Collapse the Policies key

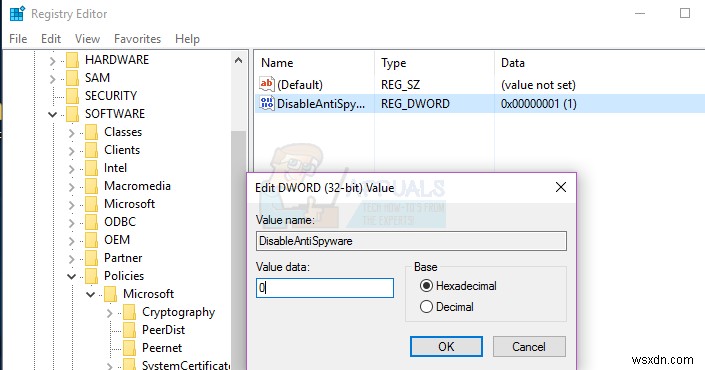click(x=71, y=276)
